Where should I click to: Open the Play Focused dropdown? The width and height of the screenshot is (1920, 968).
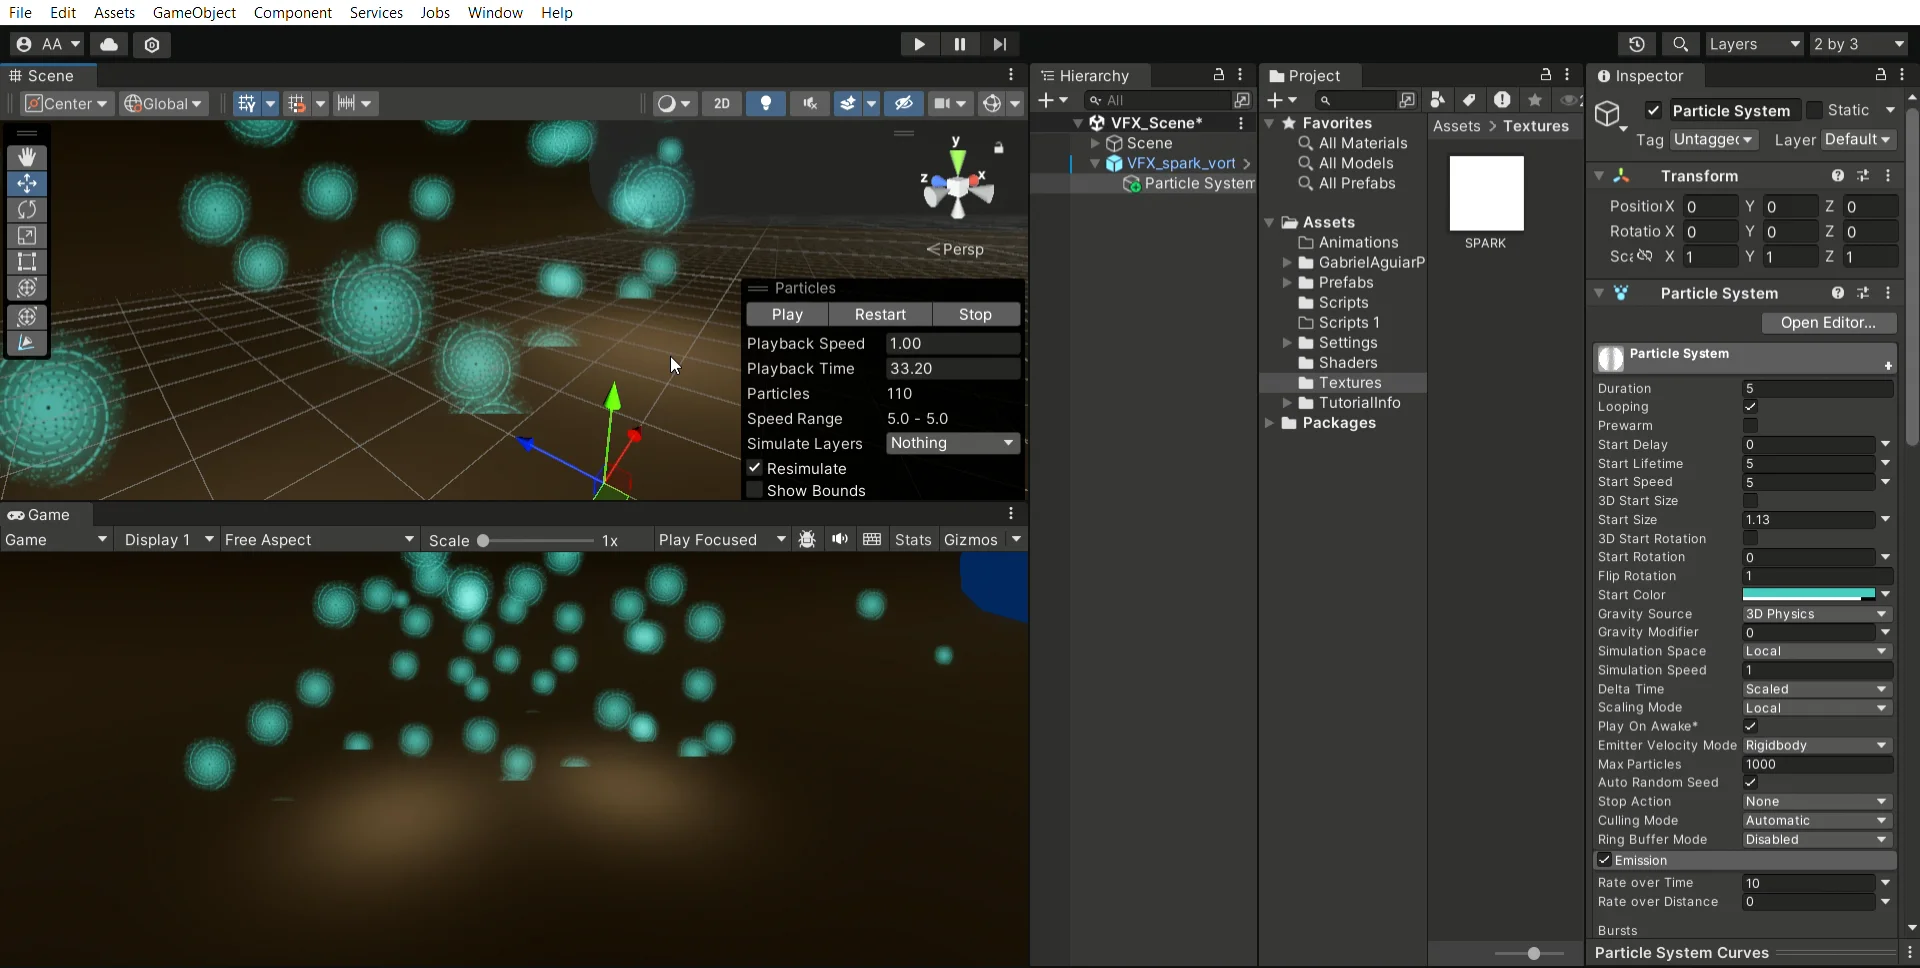722,539
